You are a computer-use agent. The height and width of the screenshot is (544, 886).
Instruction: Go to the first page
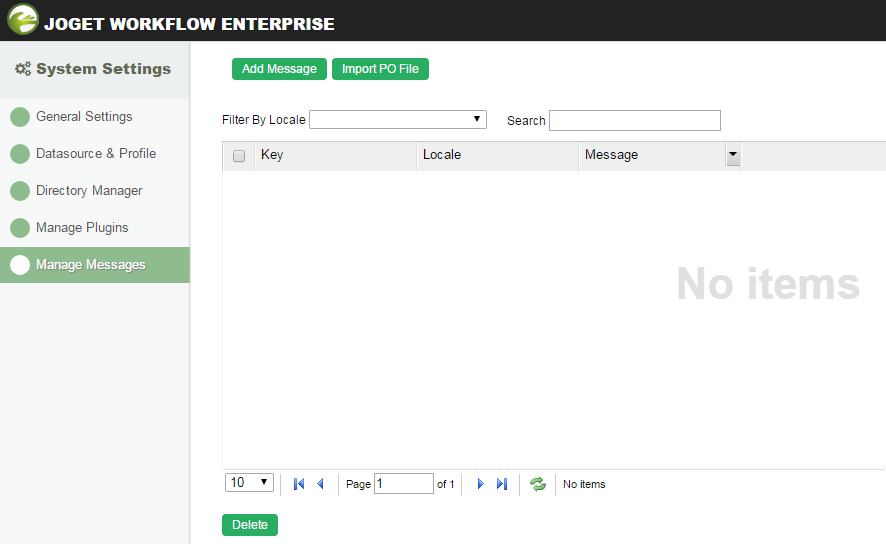click(299, 484)
